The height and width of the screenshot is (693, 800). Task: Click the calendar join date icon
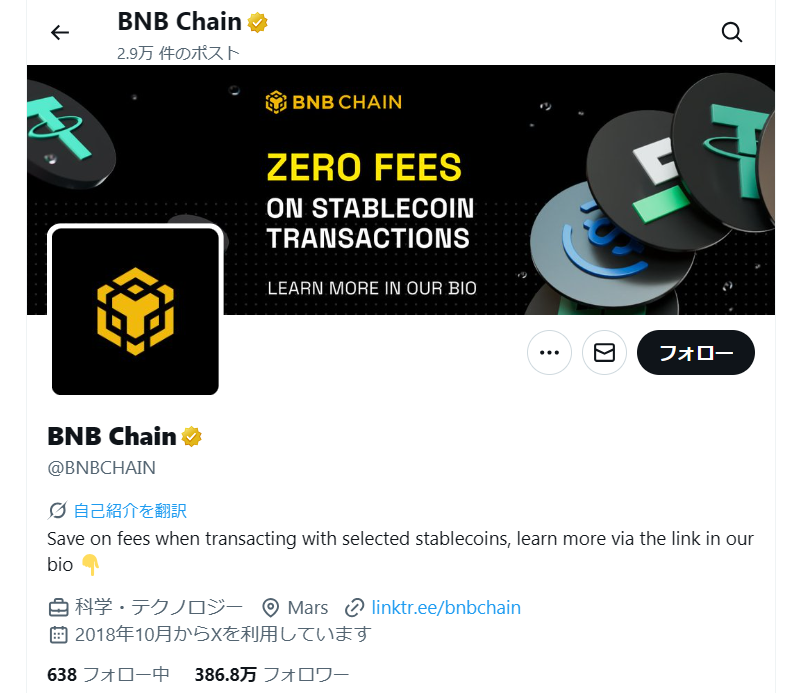pos(58,635)
